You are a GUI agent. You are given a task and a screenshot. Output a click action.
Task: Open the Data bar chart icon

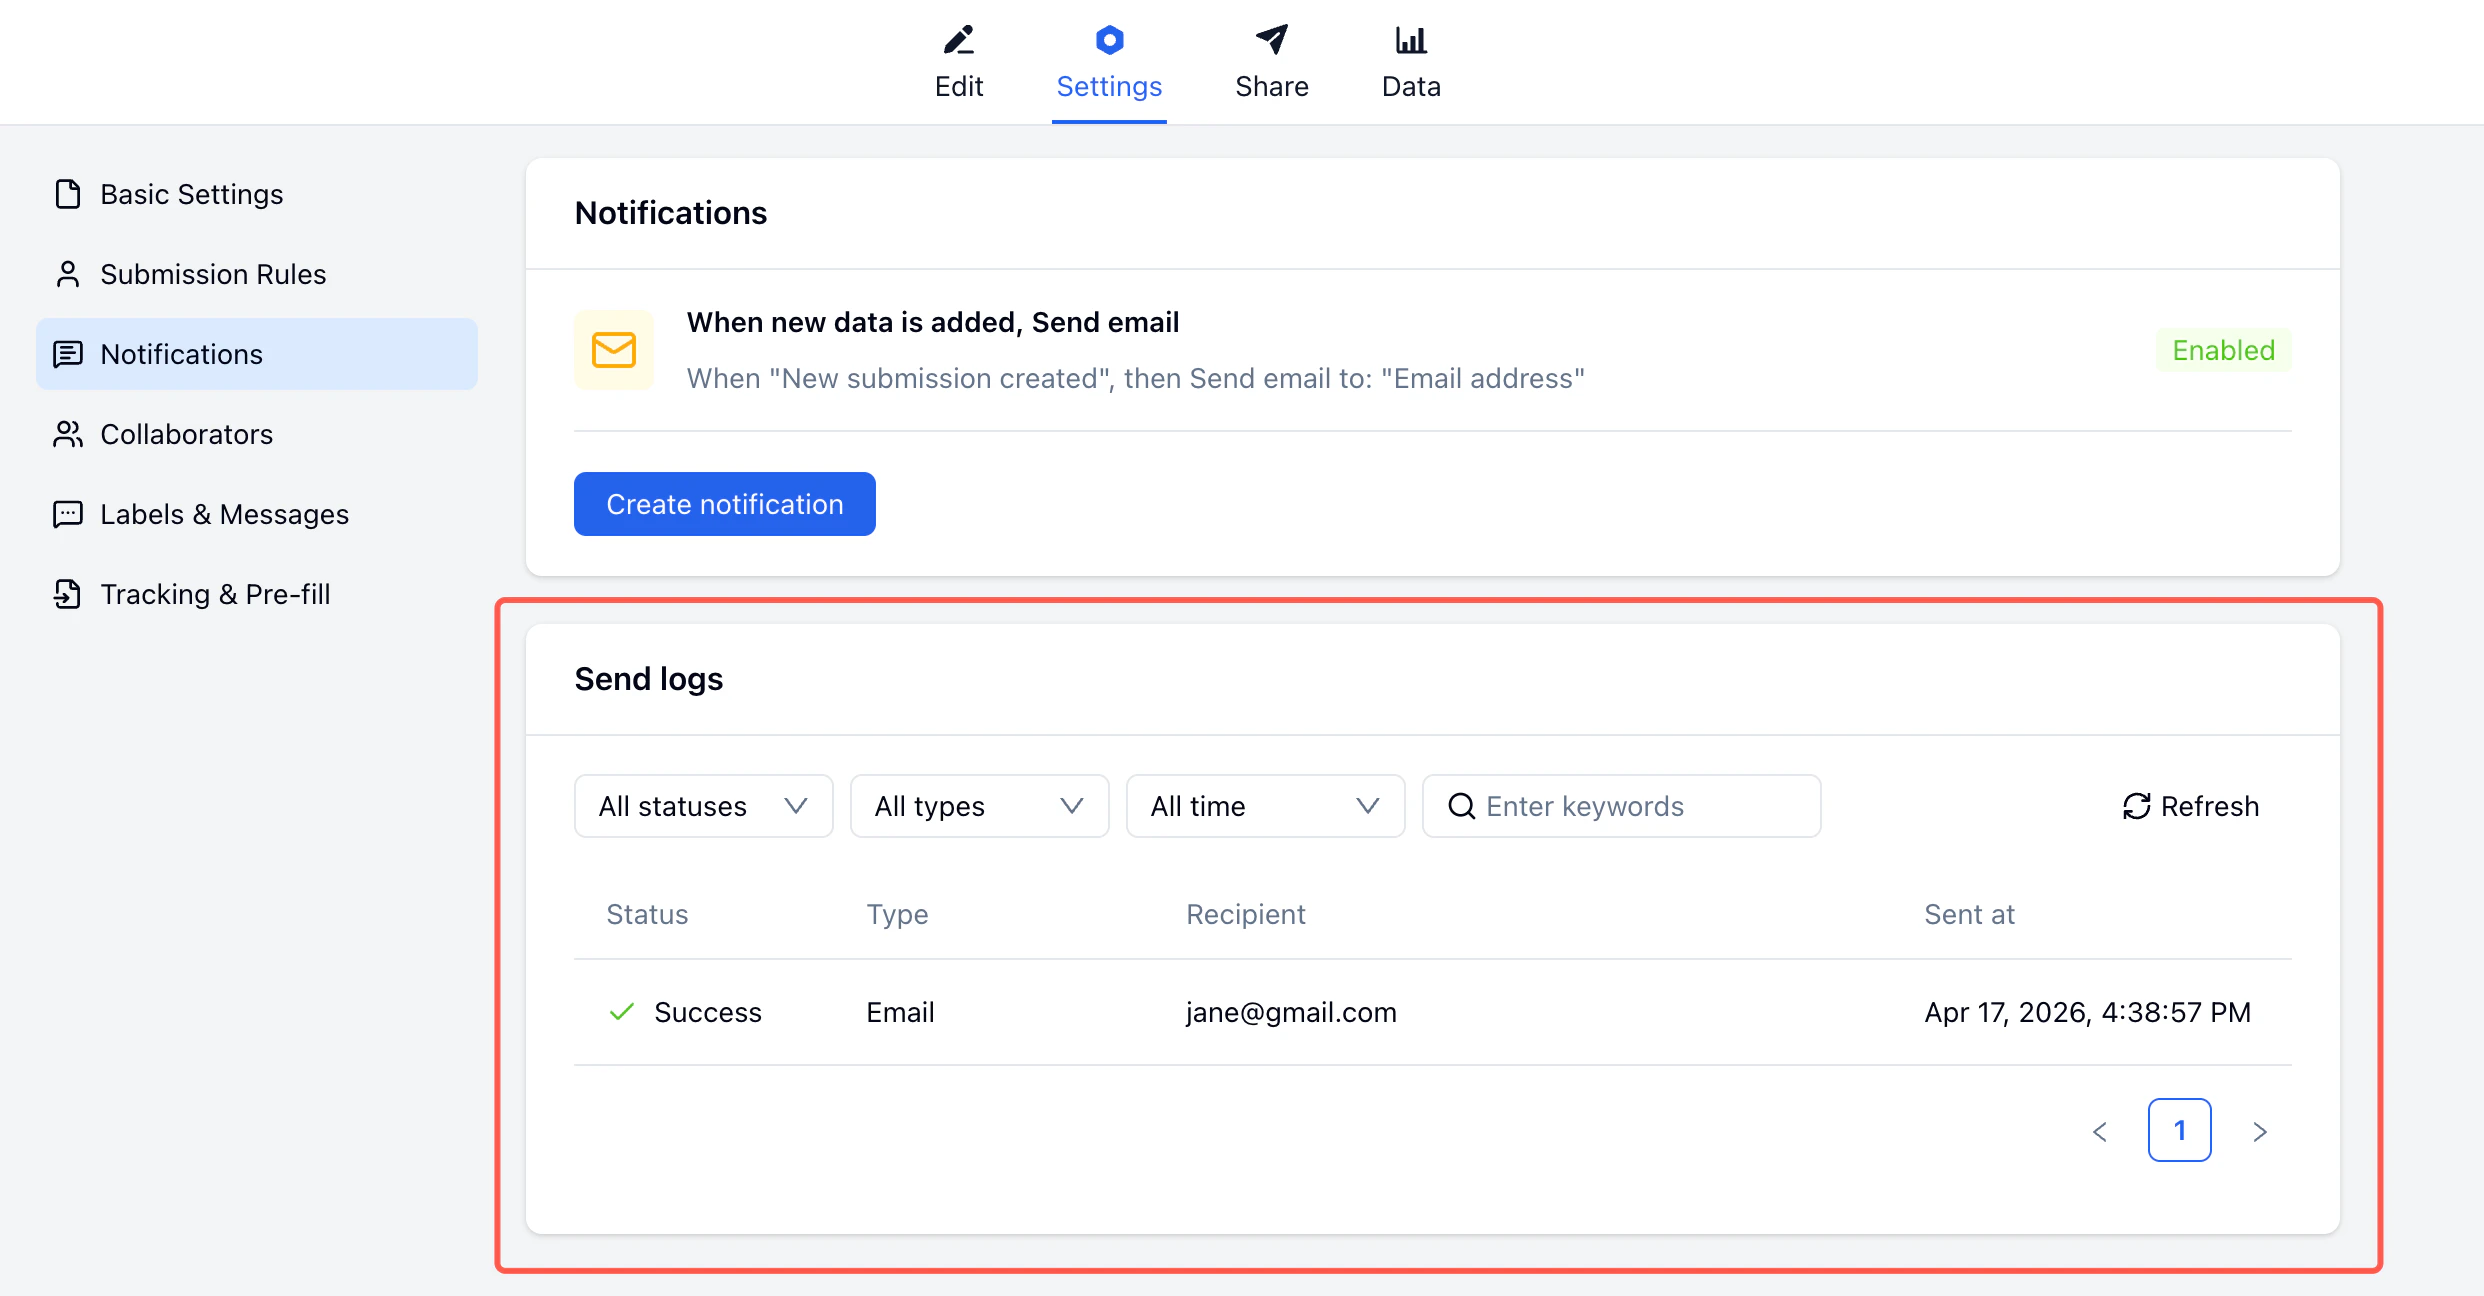(x=1410, y=38)
